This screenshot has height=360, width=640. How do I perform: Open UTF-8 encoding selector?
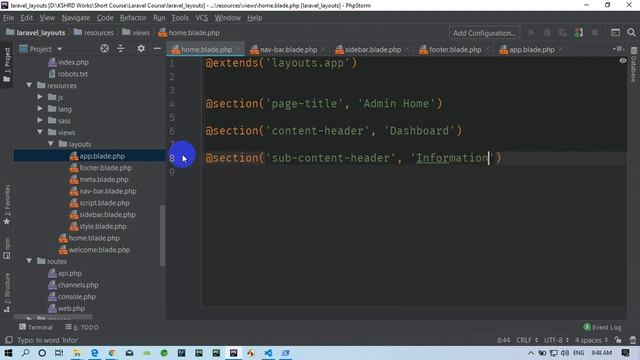pyautogui.click(x=556, y=340)
